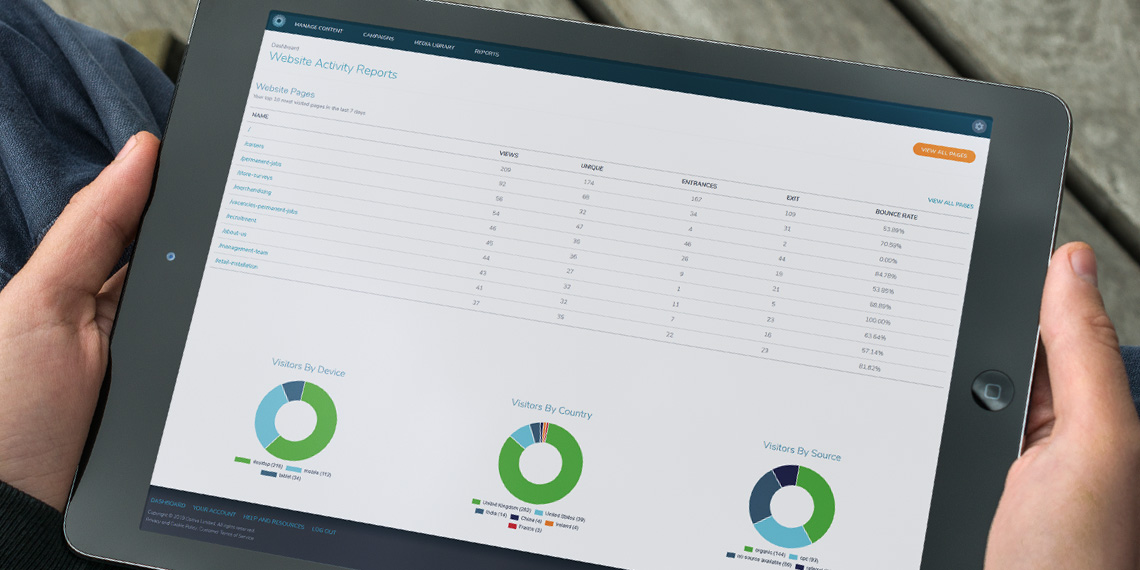Click the Website Pages heading
Image resolution: width=1140 pixels, height=570 pixels.
[285, 92]
